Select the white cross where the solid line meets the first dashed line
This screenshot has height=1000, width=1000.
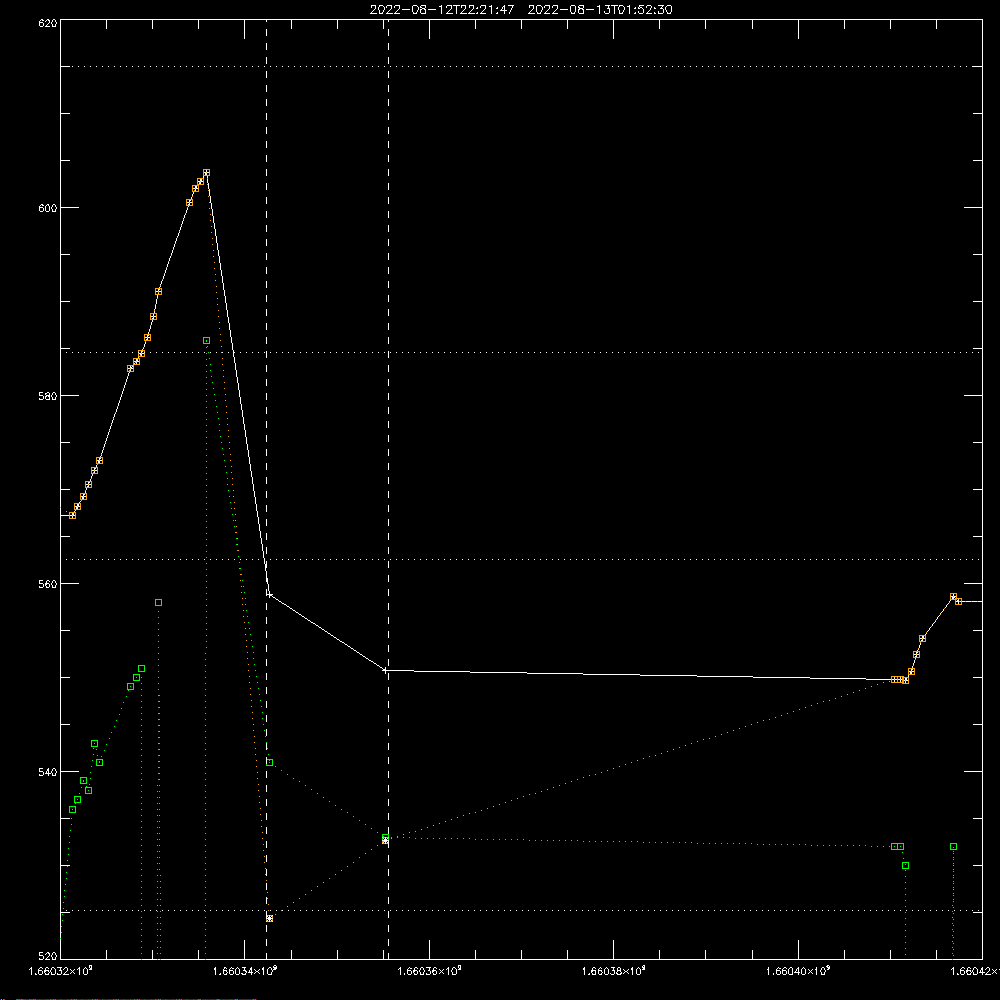269,594
